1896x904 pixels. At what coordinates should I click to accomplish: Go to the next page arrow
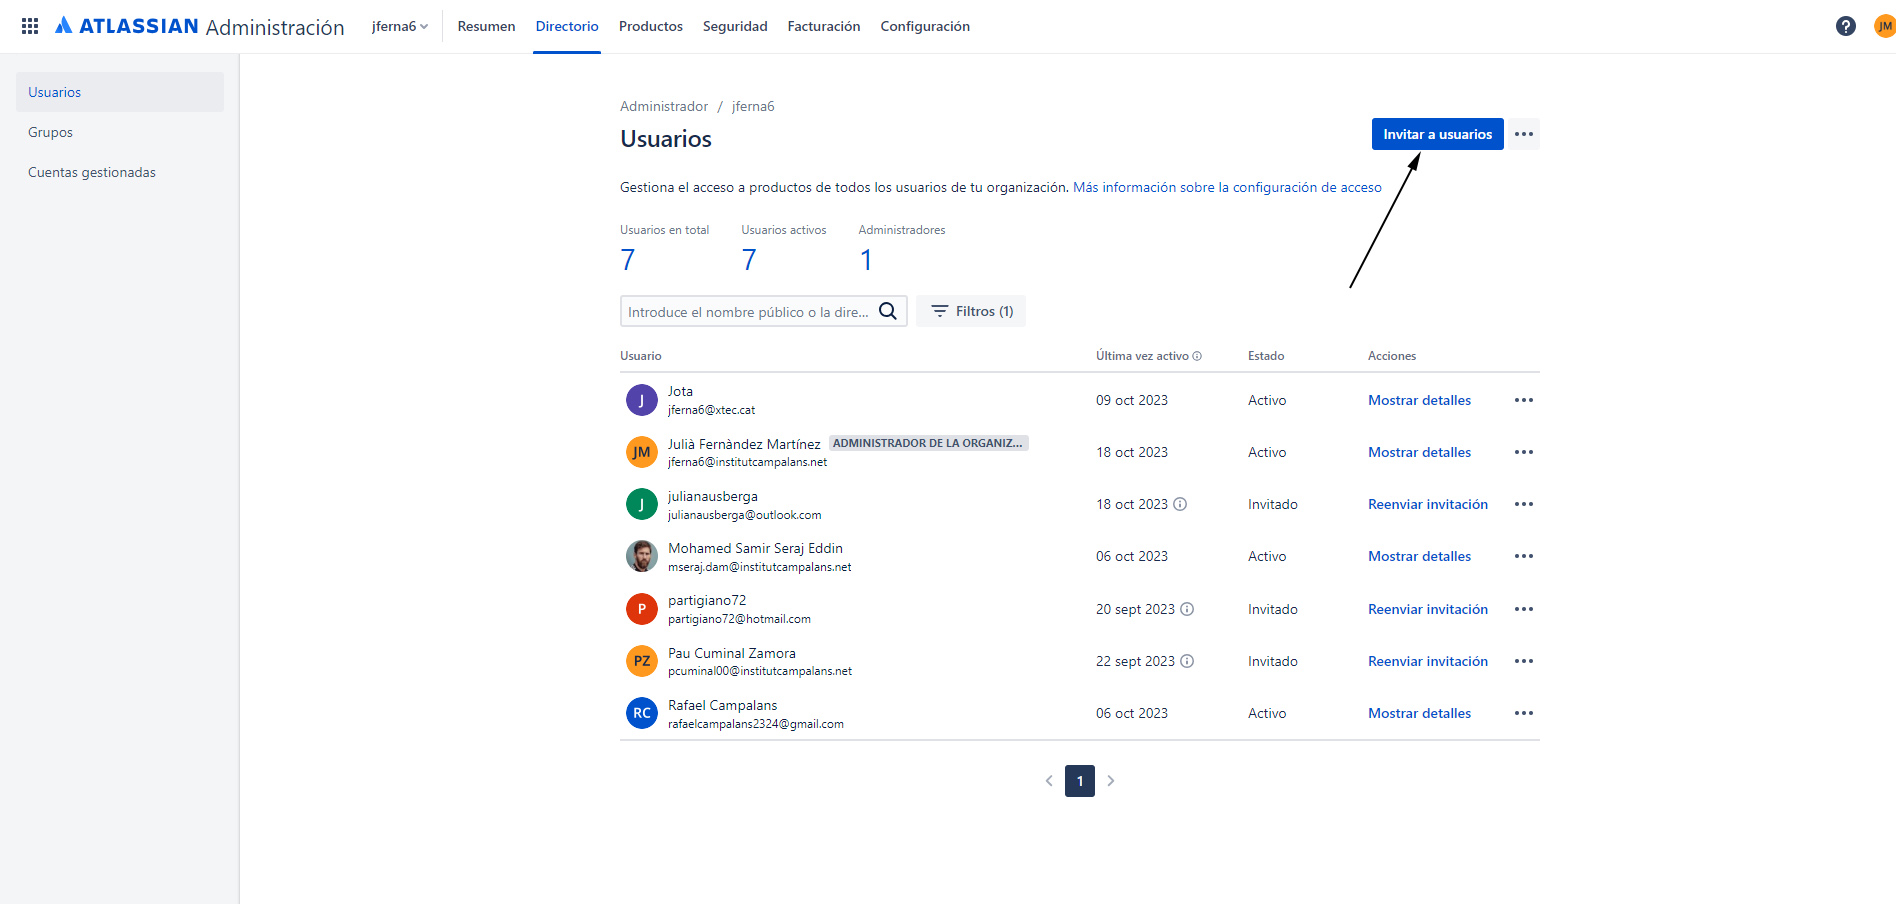pos(1110,781)
